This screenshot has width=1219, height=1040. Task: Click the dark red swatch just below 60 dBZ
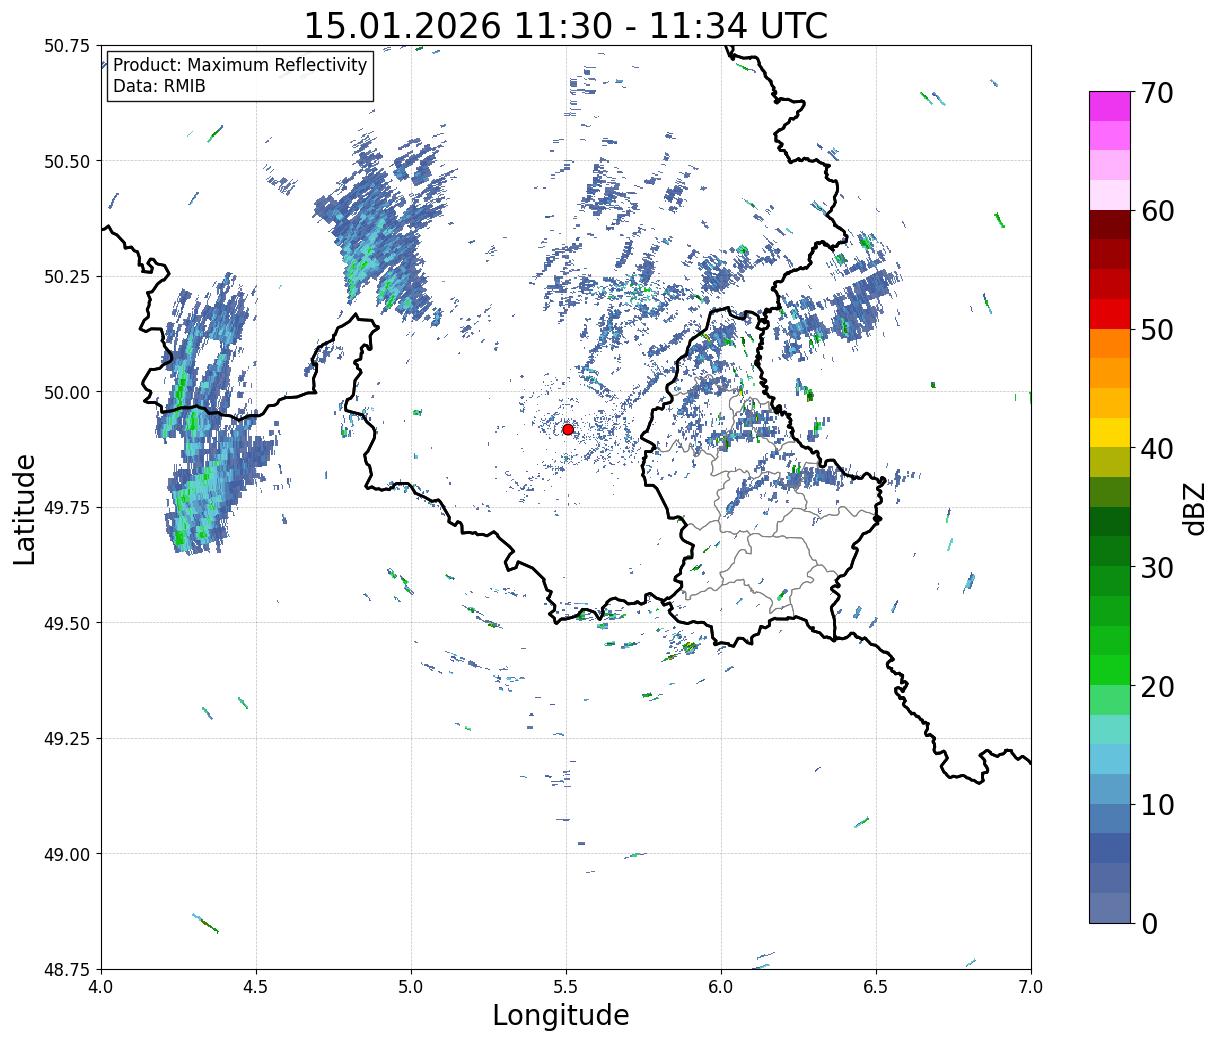coord(1110,225)
